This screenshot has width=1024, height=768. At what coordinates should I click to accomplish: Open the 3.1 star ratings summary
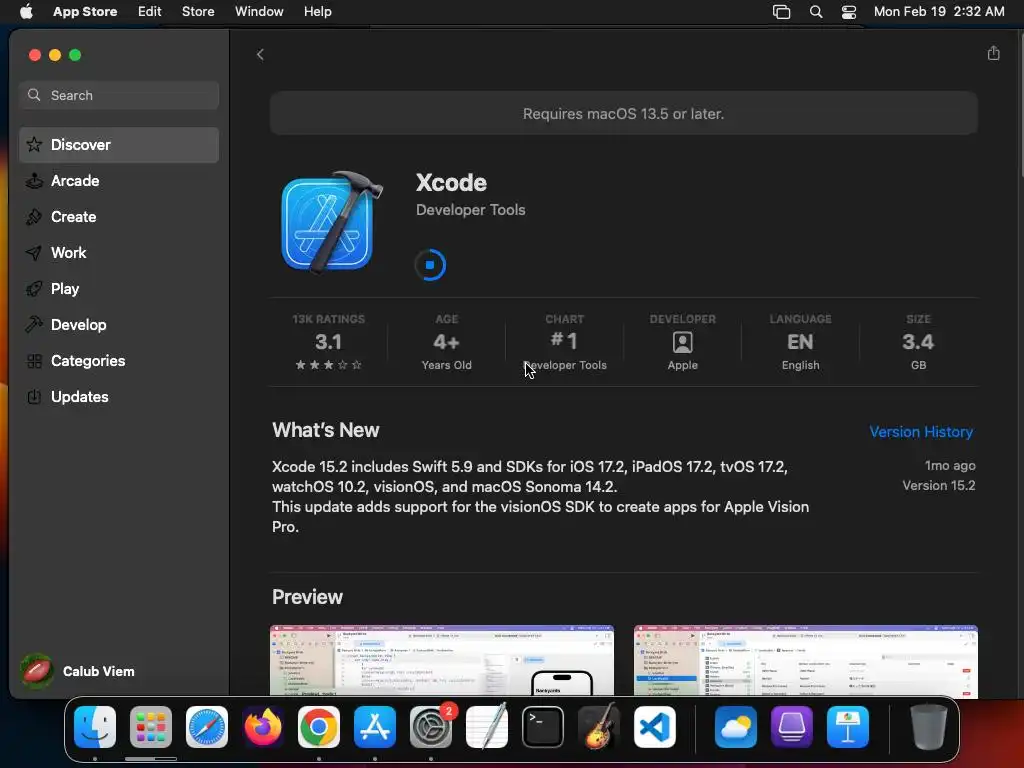point(328,342)
